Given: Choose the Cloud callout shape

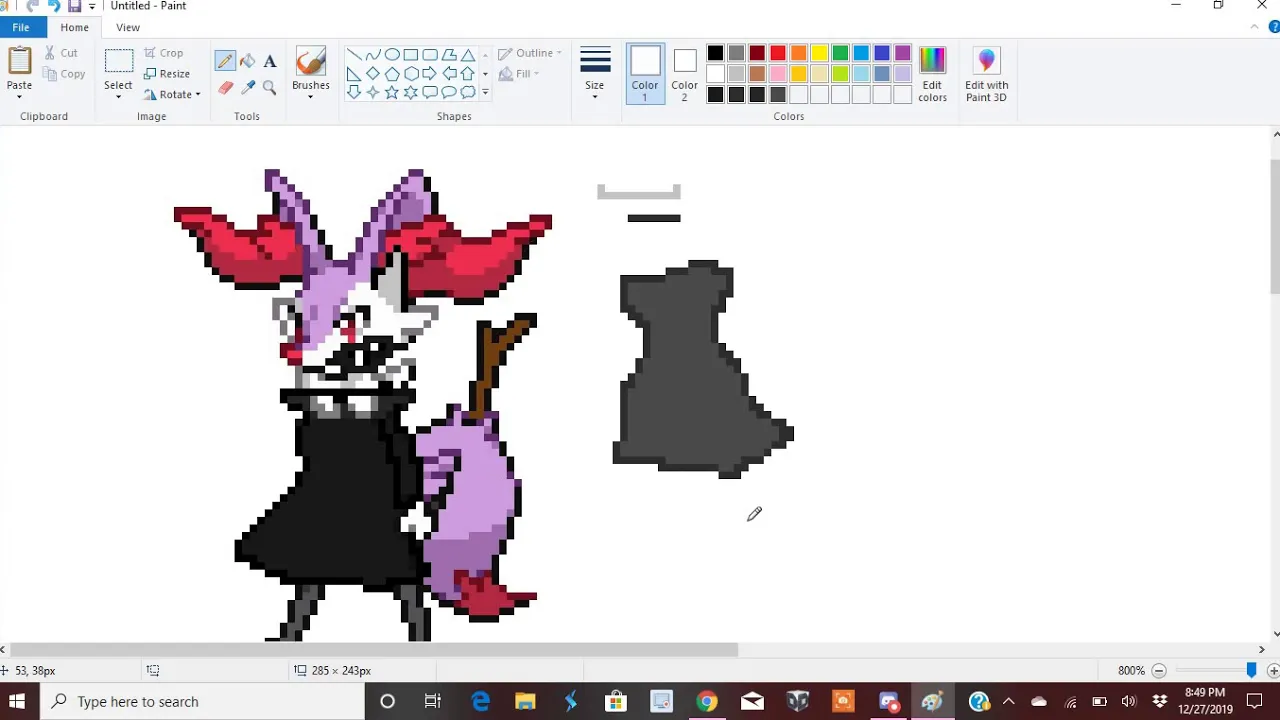Looking at the screenshot, I should point(468,93).
